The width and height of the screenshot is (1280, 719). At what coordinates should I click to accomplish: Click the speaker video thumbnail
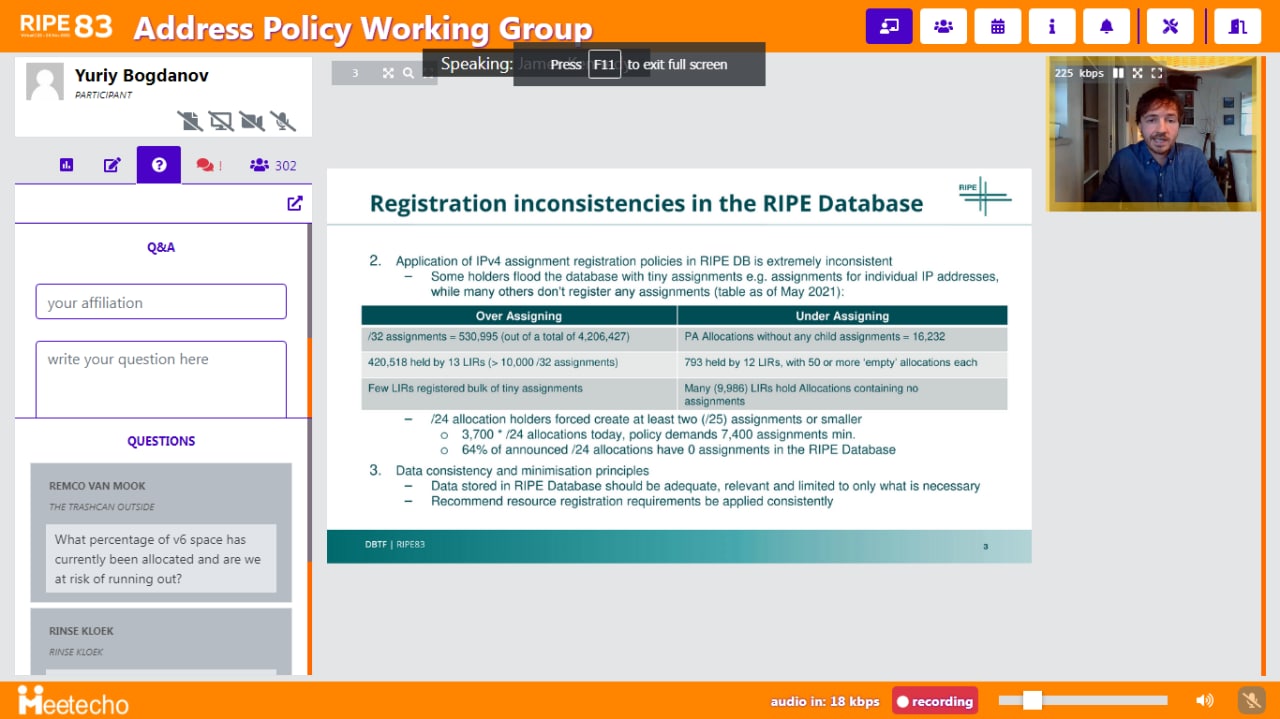click(x=1152, y=133)
